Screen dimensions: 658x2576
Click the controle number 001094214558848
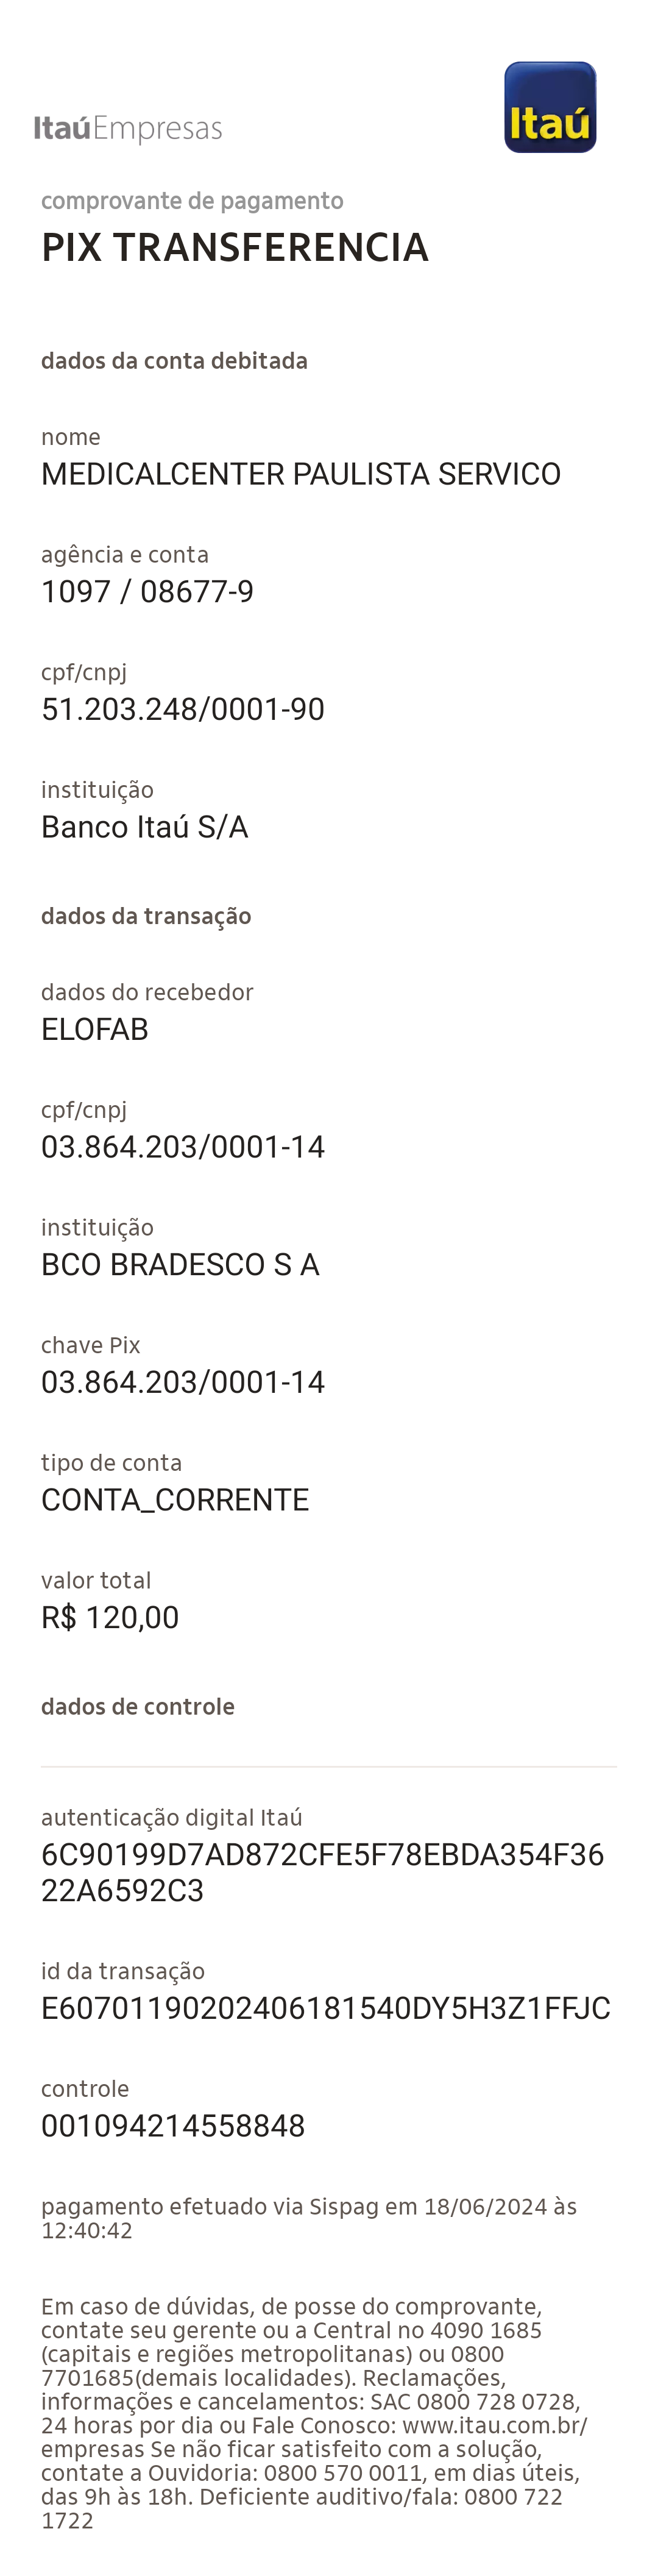pyautogui.click(x=173, y=2125)
